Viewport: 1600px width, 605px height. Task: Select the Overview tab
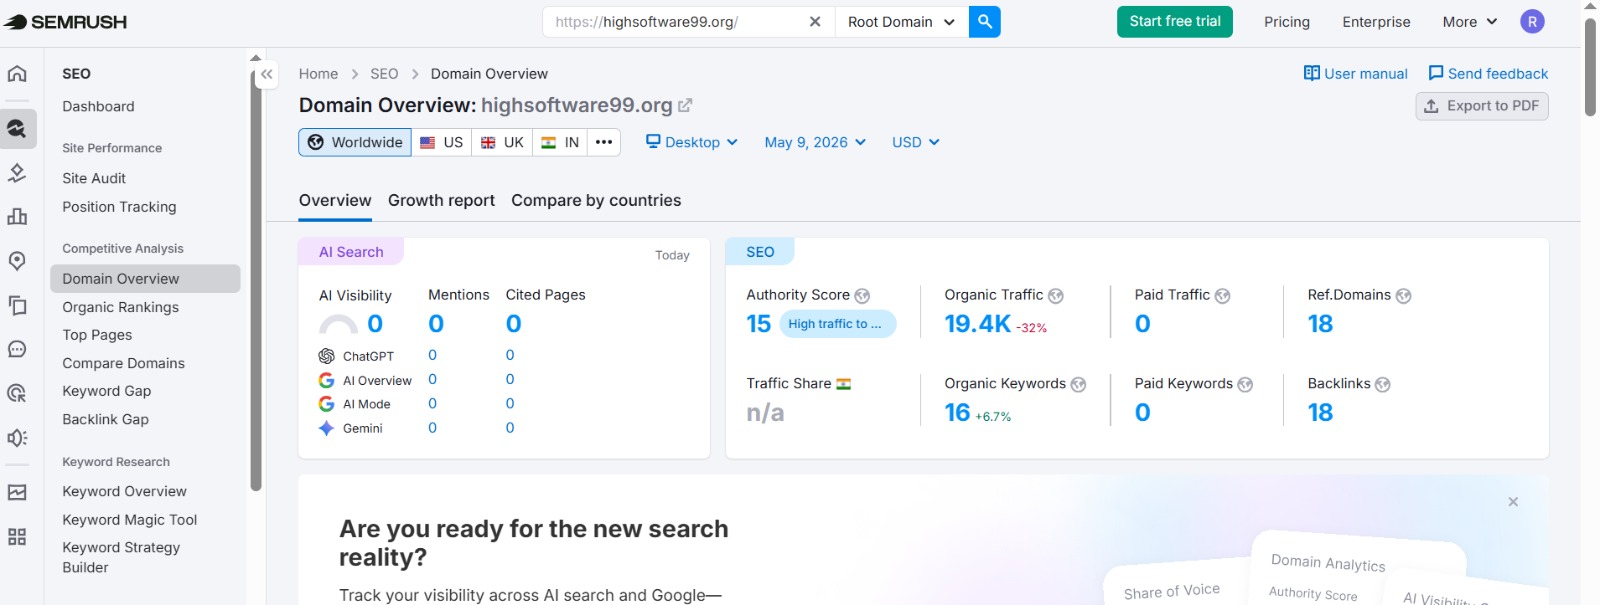point(335,200)
